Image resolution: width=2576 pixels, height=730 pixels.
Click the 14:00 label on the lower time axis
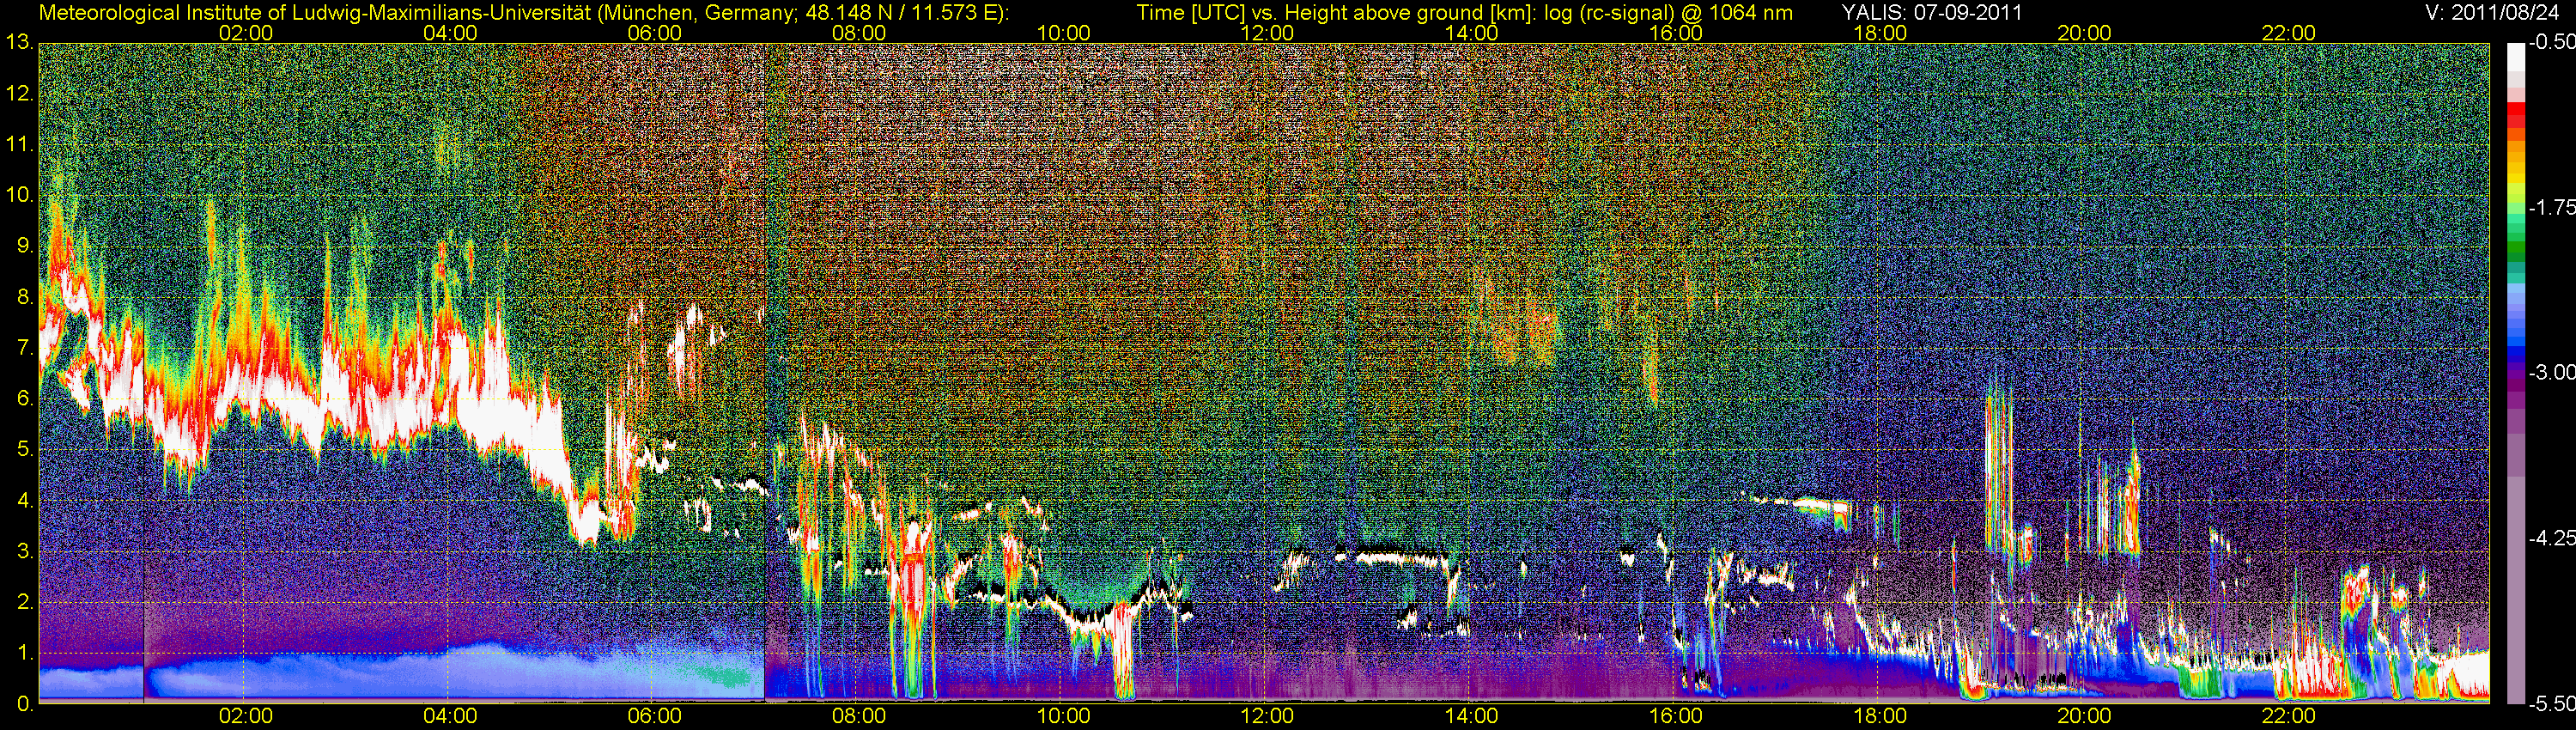pos(1472,717)
